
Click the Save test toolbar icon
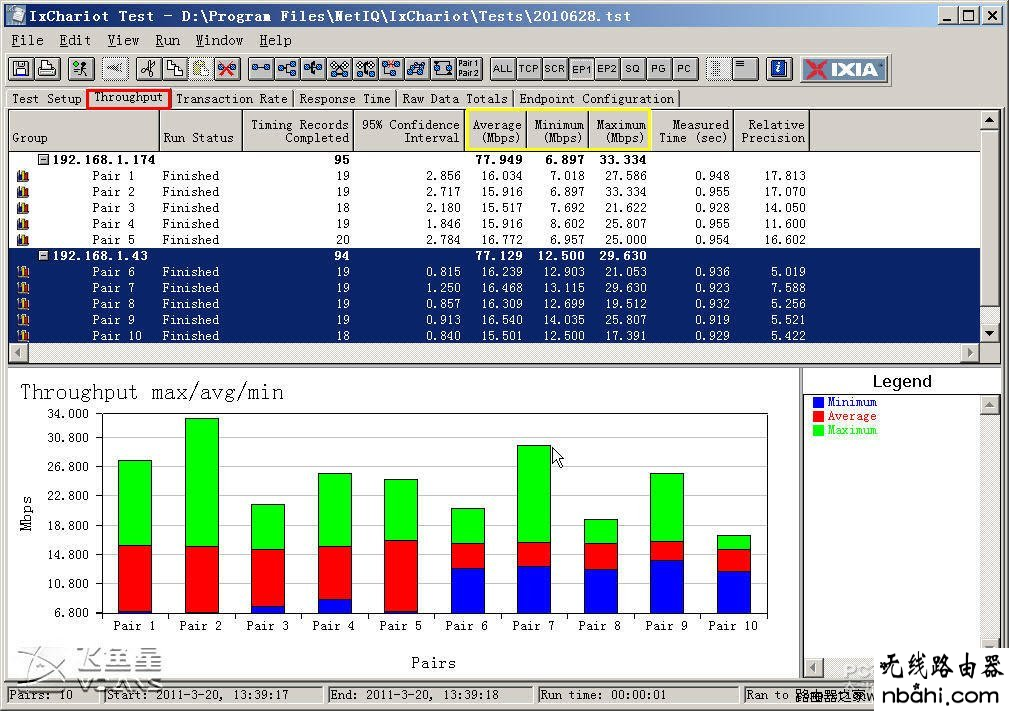point(21,68)
